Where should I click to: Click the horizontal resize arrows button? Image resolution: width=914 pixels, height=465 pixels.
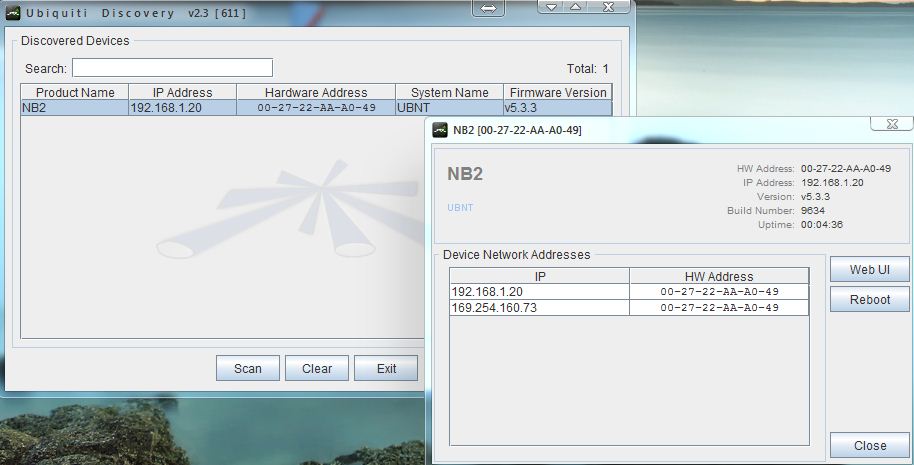pyautogui.click(x=488, y=8)
